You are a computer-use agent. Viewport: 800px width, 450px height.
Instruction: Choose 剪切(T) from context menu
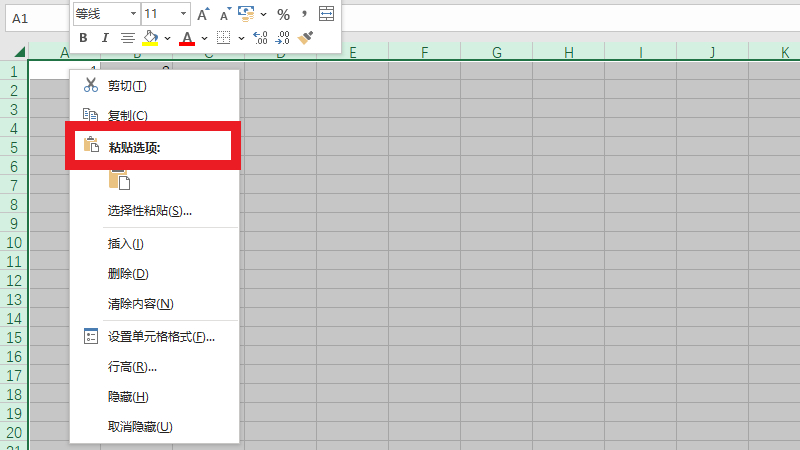154,86
